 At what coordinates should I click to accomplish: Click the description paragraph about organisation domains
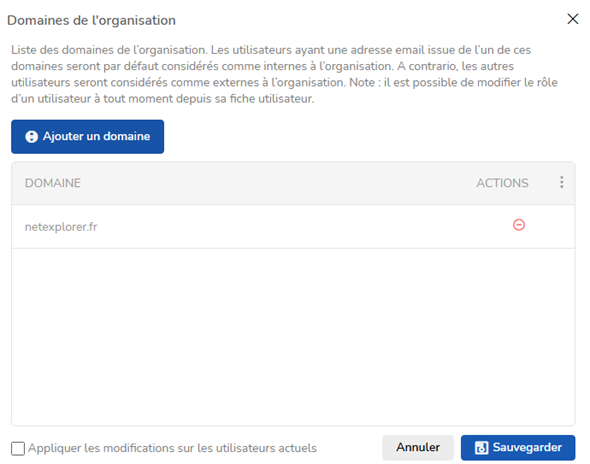pyautogui.click(x=284, y=74)
